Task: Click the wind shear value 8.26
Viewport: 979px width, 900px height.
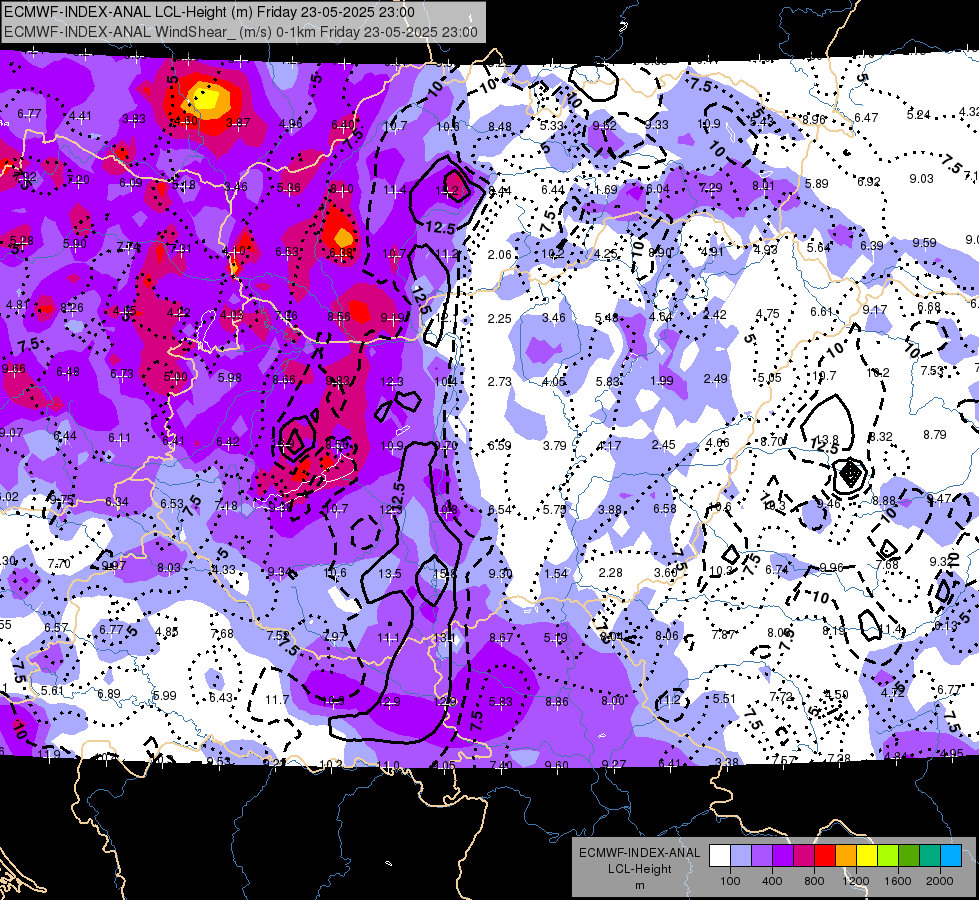Action: [x=72, y=308]
